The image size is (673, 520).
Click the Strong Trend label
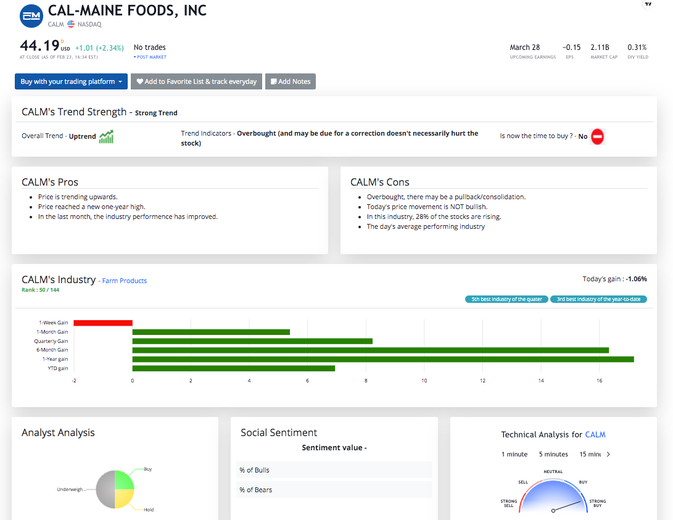coord(156,113)
